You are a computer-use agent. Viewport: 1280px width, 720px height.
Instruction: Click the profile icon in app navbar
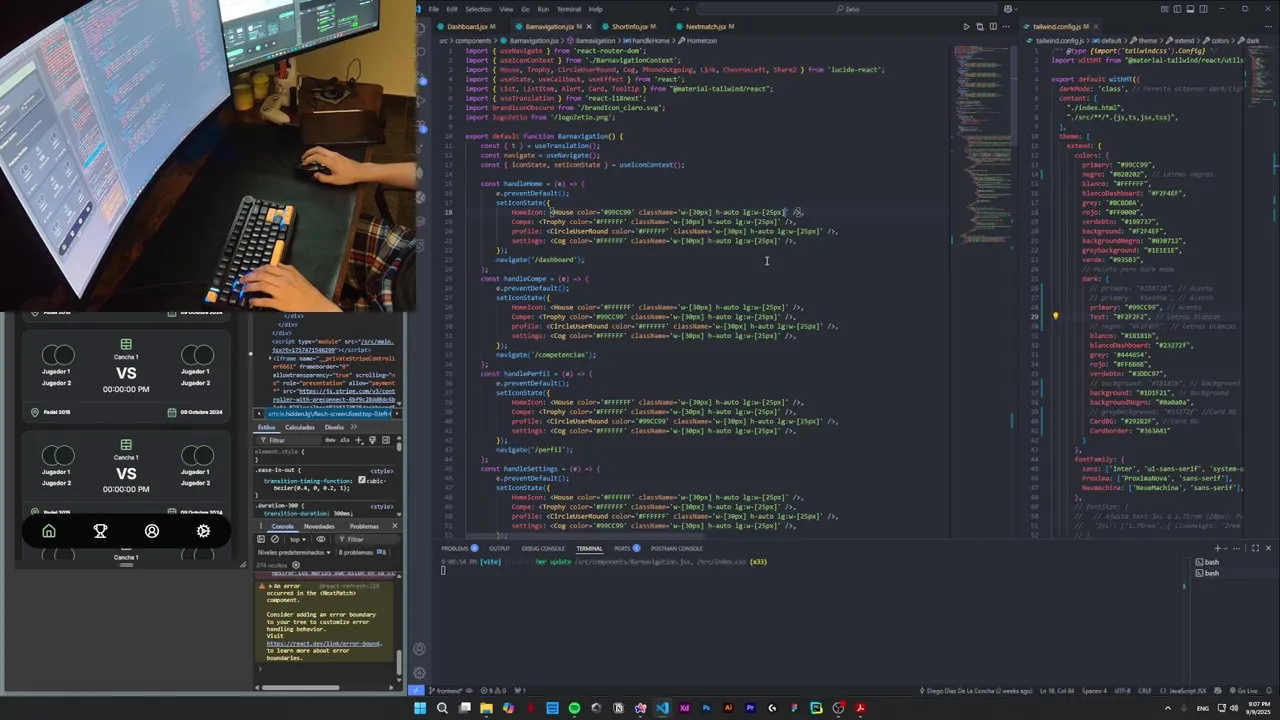pyautogui.click(x=152, y=531)
